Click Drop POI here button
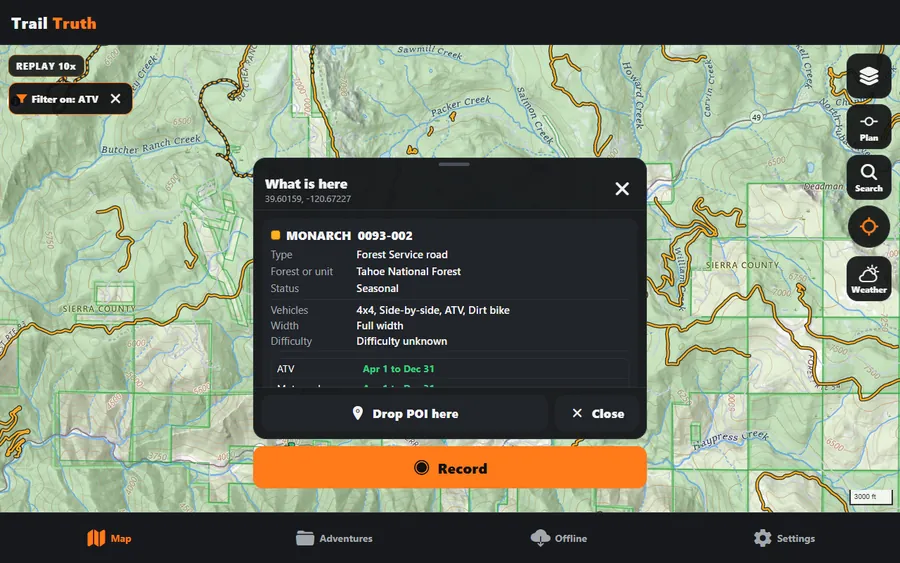 pos(405,413)
